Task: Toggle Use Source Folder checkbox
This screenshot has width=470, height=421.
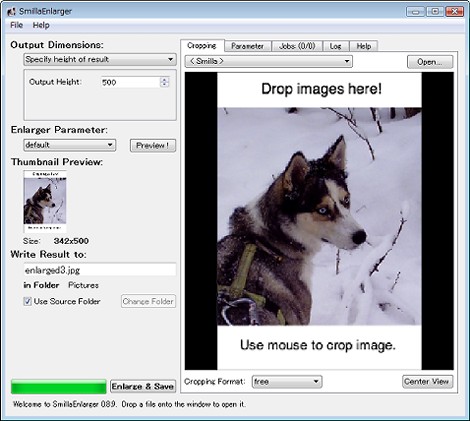Action: [27, 301]
